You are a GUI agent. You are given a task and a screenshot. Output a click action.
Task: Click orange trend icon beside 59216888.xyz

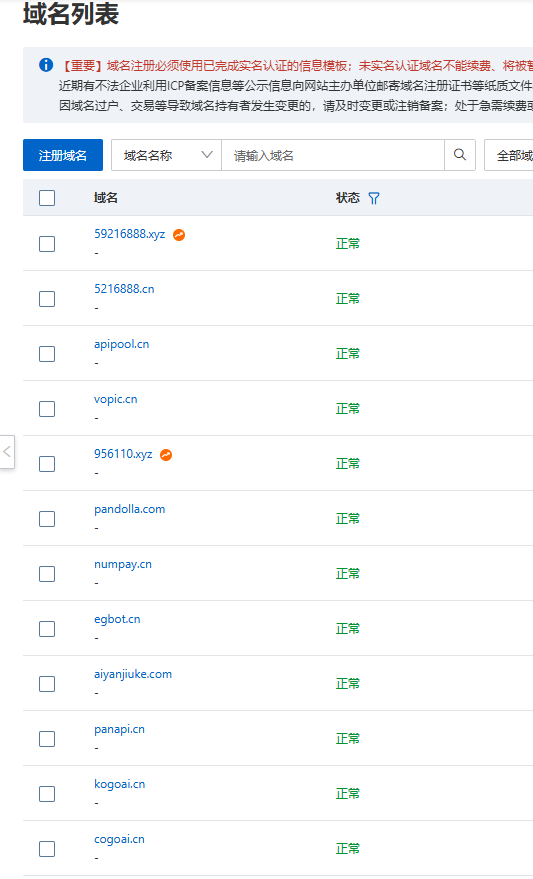pyautogui.click(x=179, y=235)
